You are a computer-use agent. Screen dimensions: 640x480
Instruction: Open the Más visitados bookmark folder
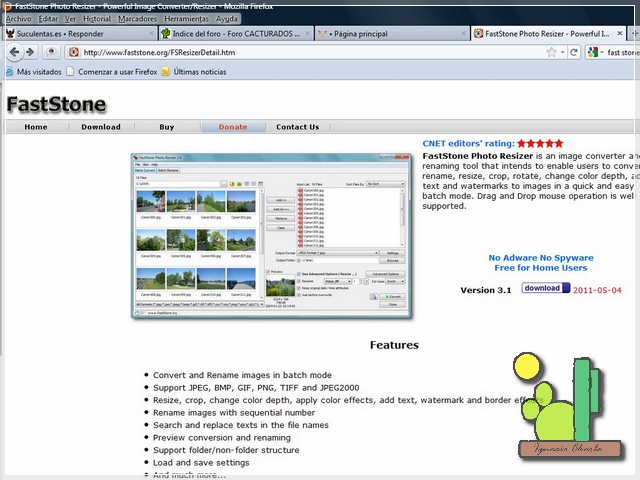[x=34, y=72]
